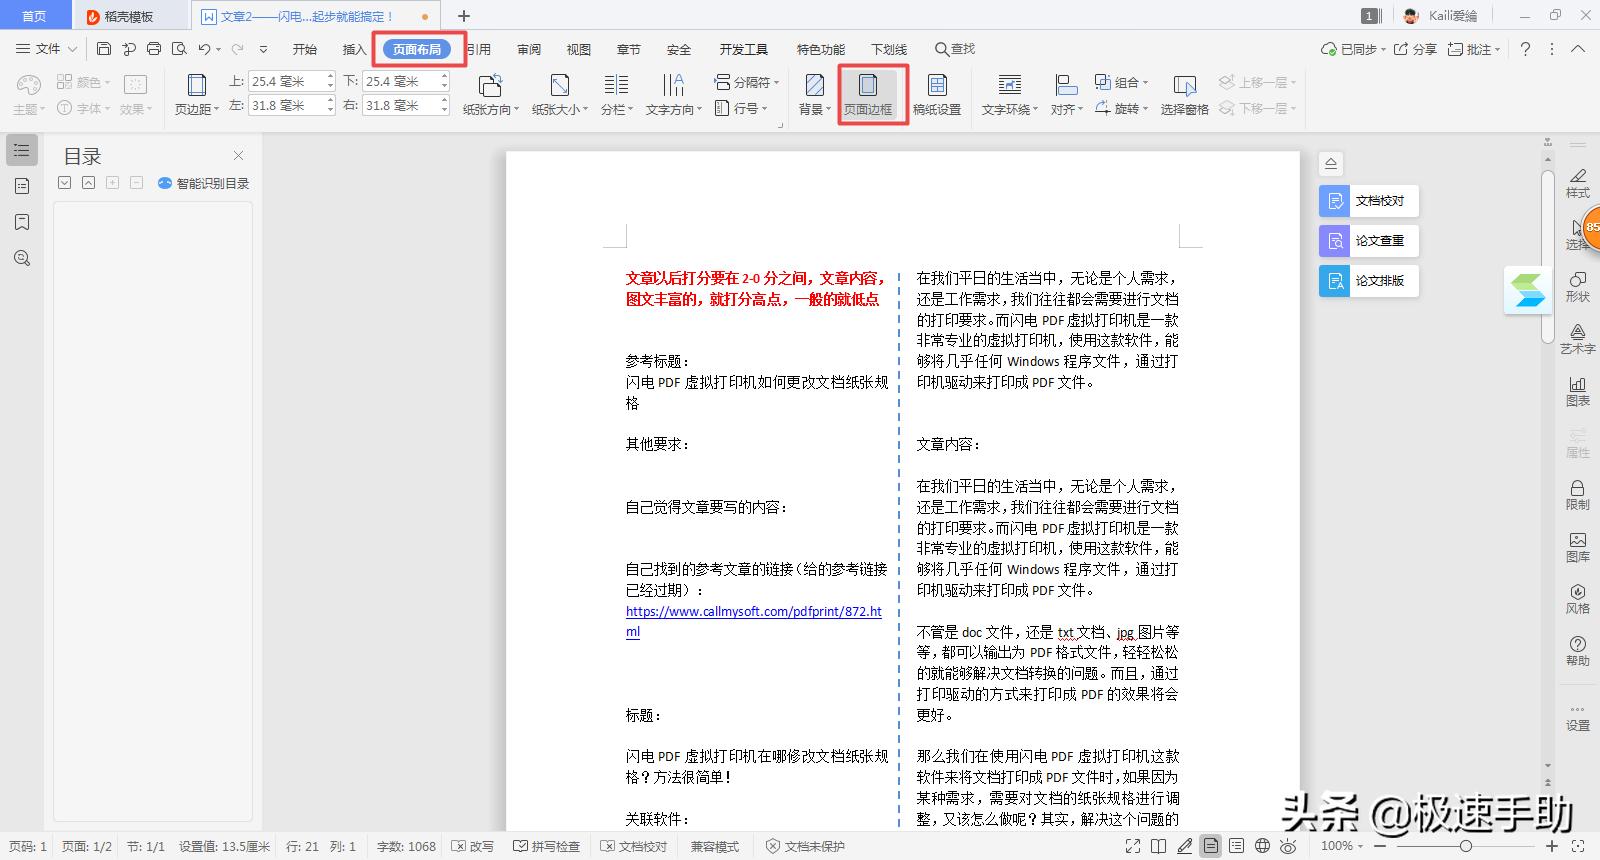
Task: Open 页边距 (page margins) menu
Action: tap(196, 95)
